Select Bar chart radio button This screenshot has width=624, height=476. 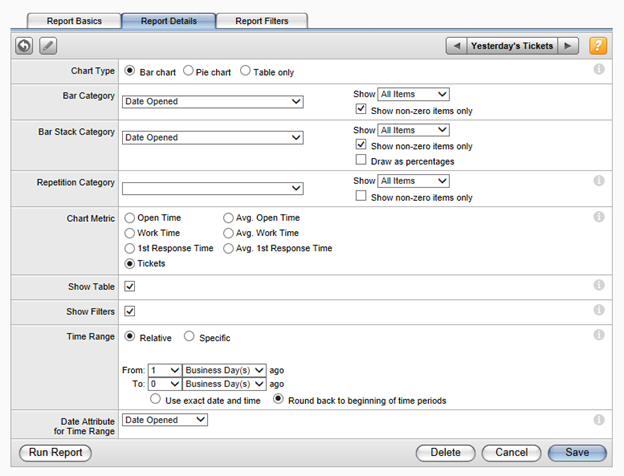pos(130,71)
